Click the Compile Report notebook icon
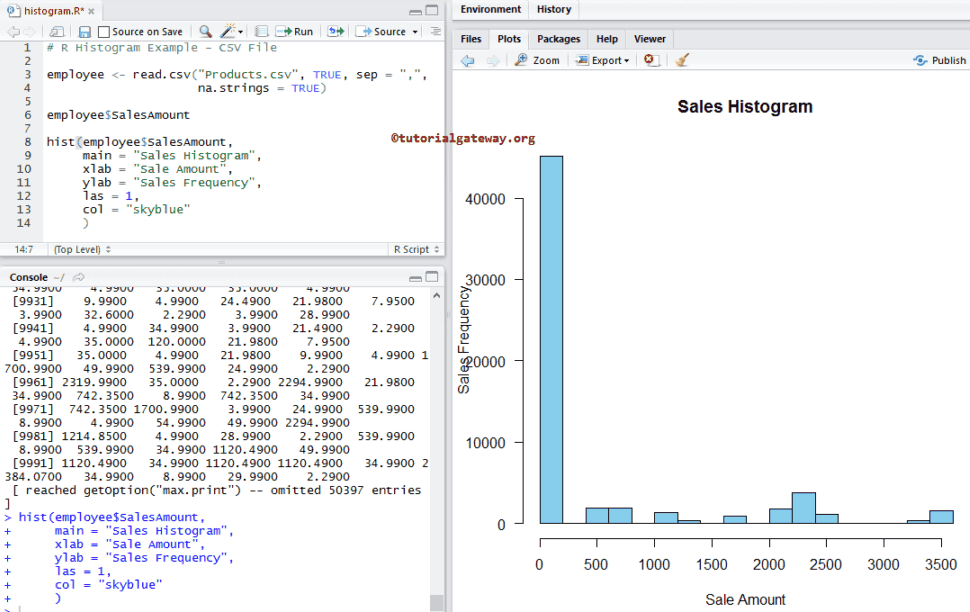The image size is (970, 612). click(260, 31)
